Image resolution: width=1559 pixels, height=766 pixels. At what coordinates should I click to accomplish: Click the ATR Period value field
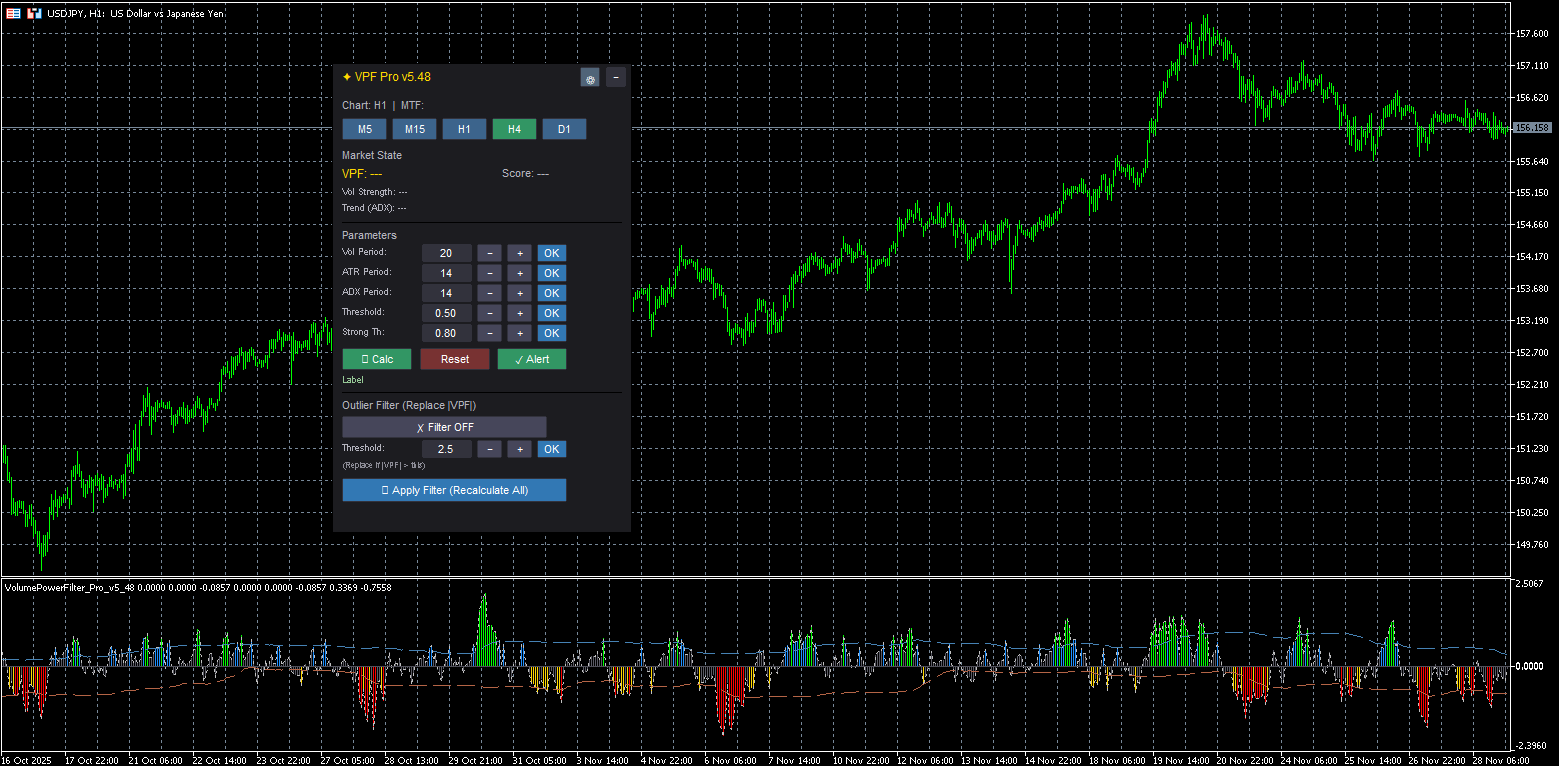point(446,273)
